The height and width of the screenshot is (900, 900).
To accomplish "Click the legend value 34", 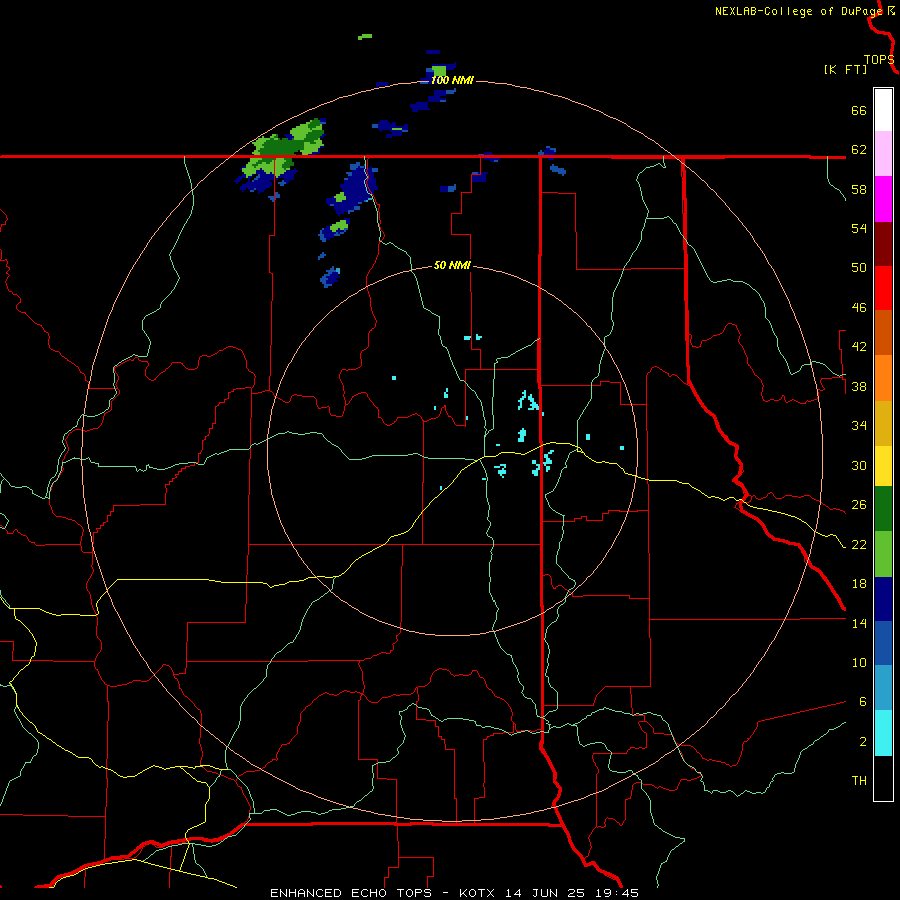I will (x=859, y=426).
